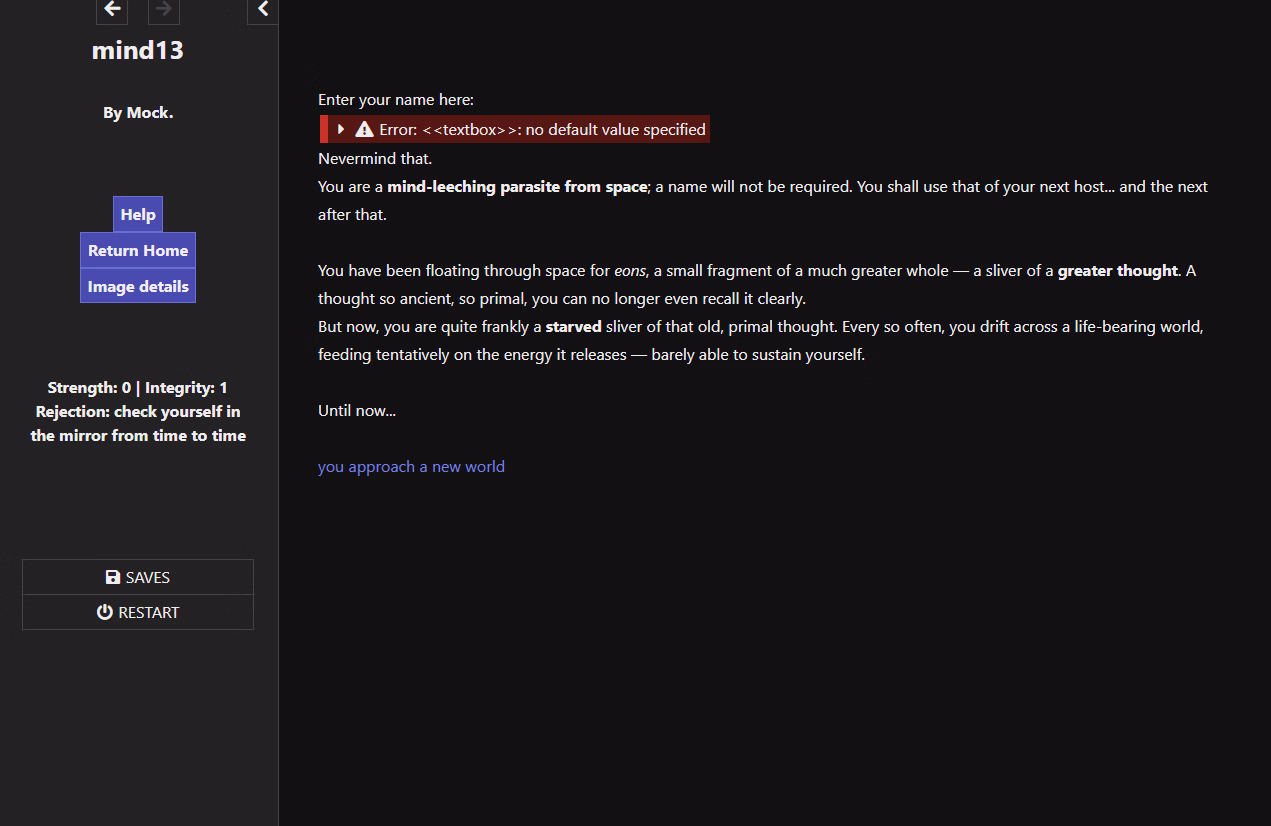The image size is (1271, 826).
Task: Open the Help menu item
Action: point(138,215)
